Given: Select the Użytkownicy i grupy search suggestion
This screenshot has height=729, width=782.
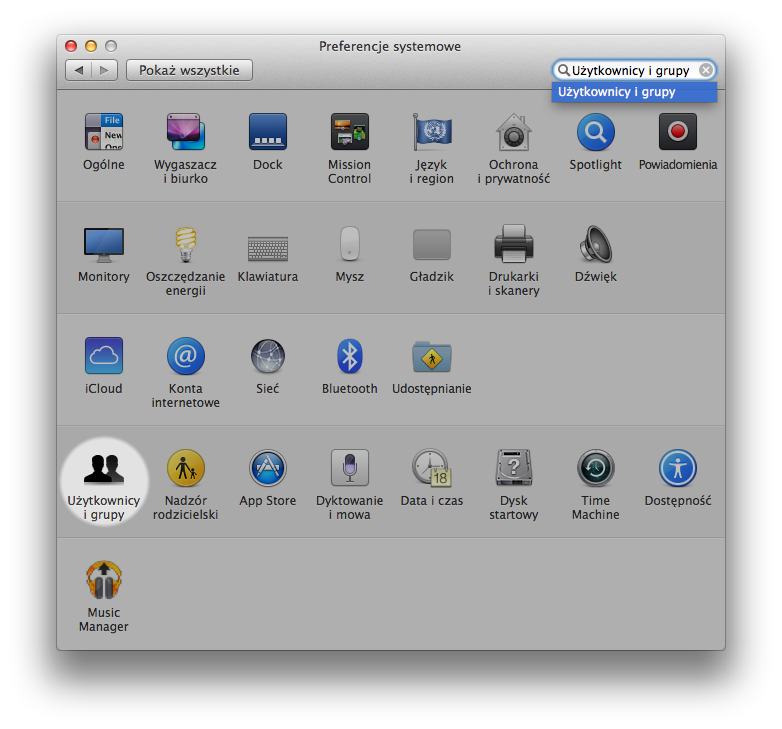Looking at the screenshot, I should [x=634, y=92].
